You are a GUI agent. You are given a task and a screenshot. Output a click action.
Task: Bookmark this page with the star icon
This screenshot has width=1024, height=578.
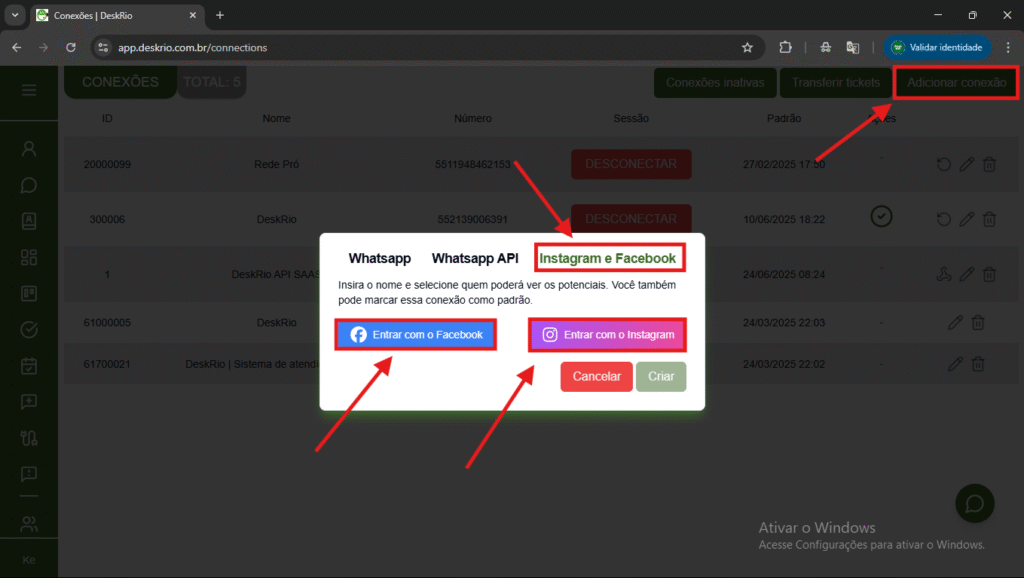[747, 47]
